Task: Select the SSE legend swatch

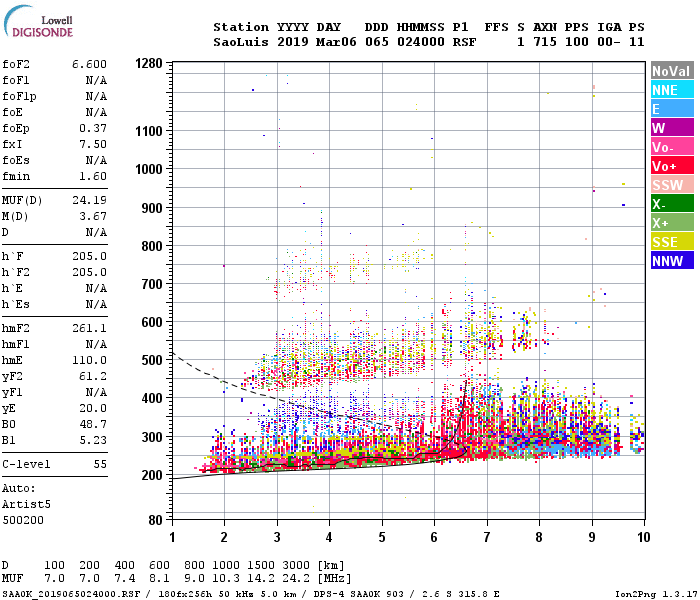Action: [x=672, y=242]
